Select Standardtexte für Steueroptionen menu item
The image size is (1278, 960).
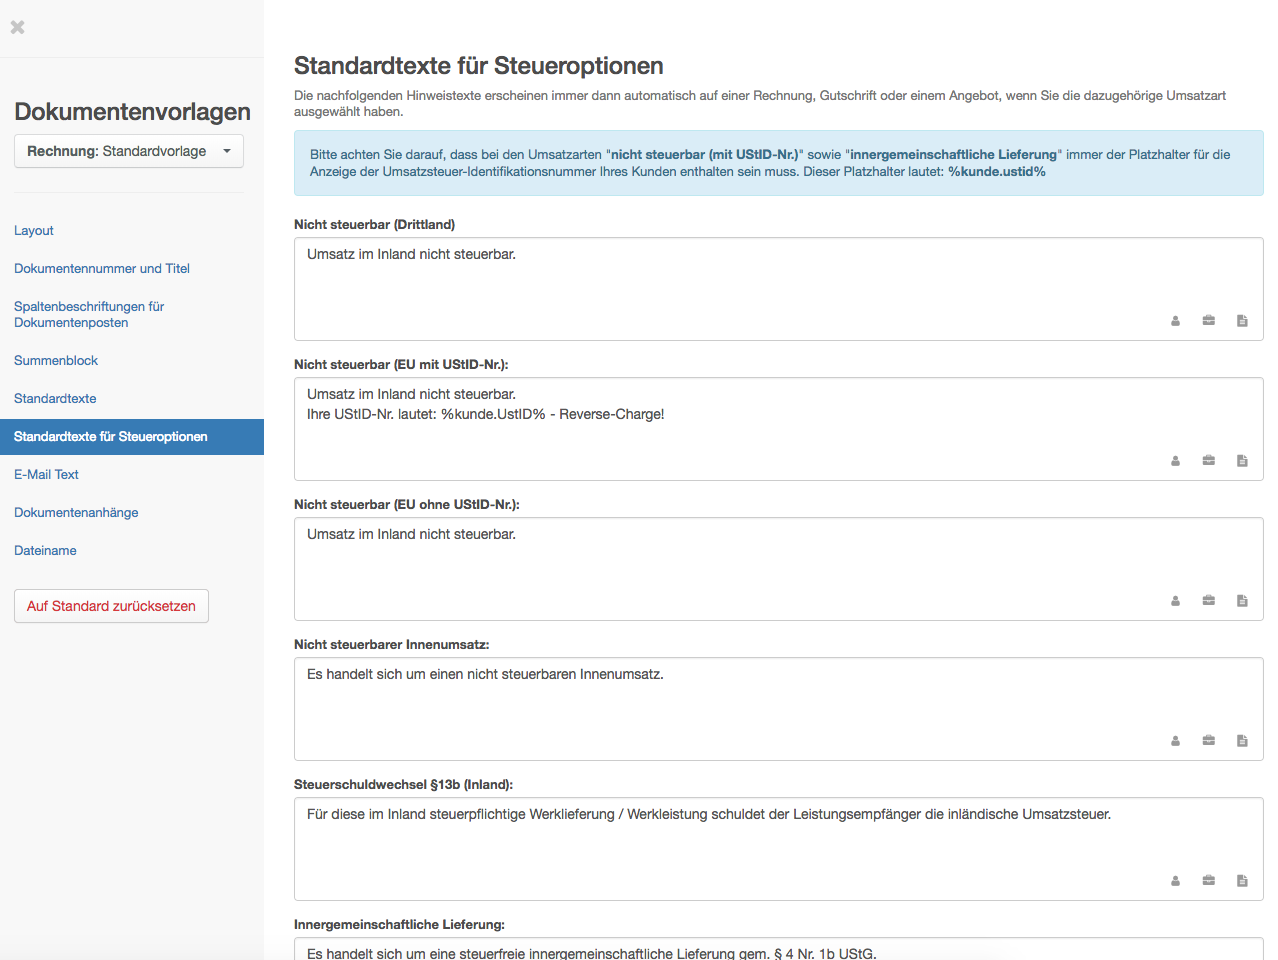[x=132, y=437]
